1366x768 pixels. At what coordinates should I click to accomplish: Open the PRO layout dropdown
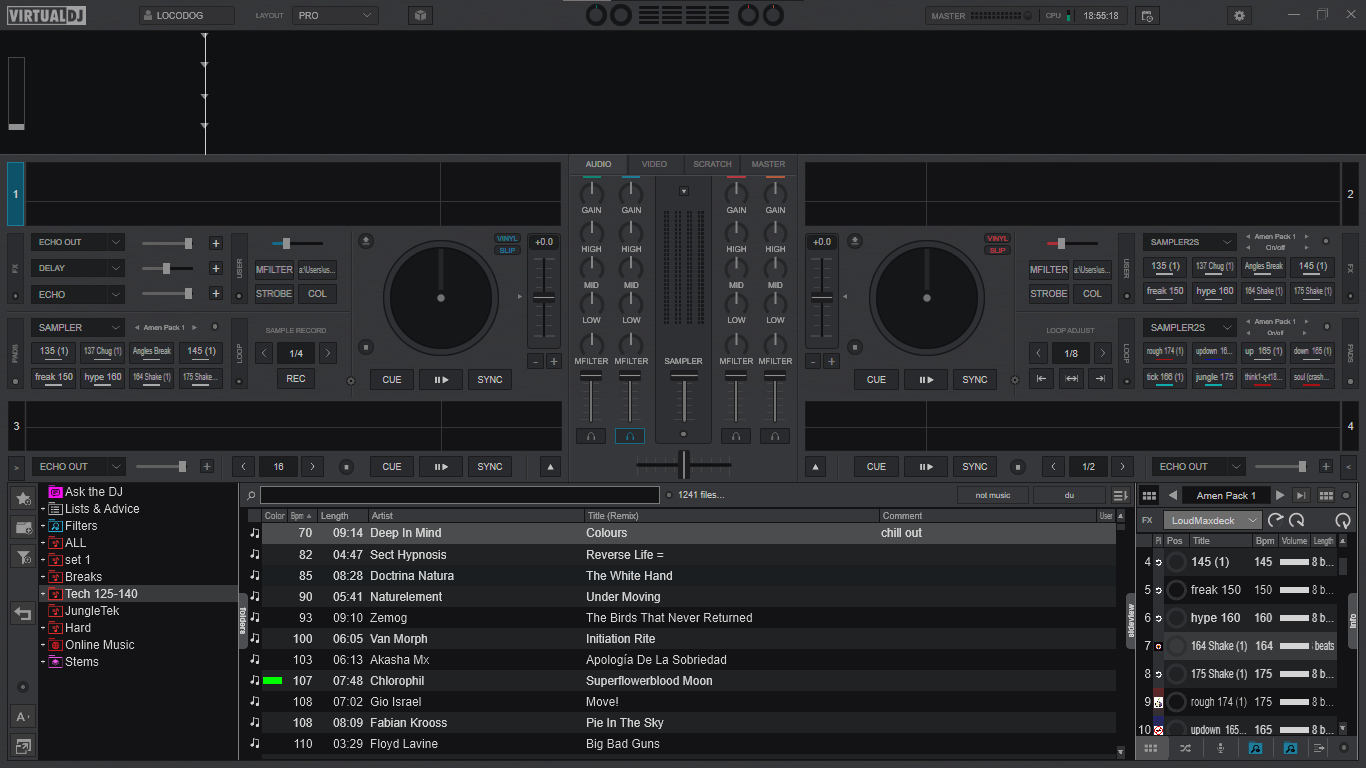(335, 16)
